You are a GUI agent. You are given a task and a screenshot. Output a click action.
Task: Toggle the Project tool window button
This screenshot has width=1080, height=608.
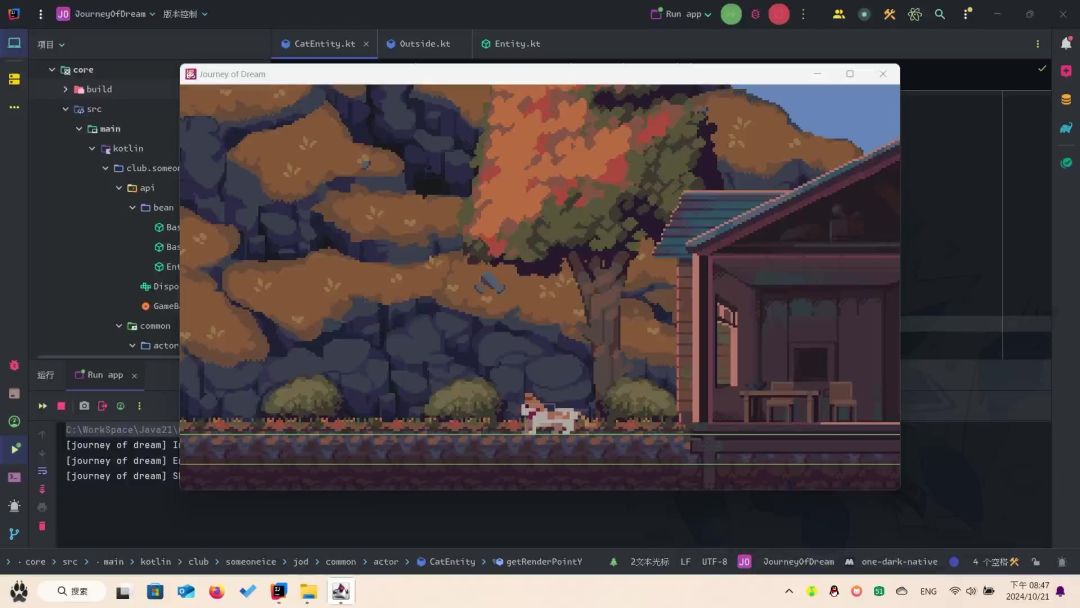point(14,44)
